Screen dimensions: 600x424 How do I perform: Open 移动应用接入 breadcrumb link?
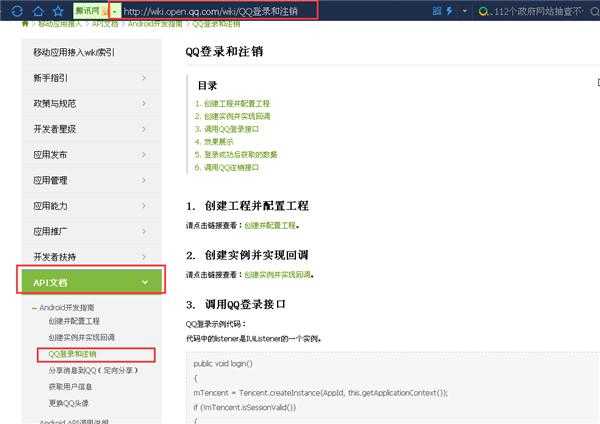coord(60,24)
